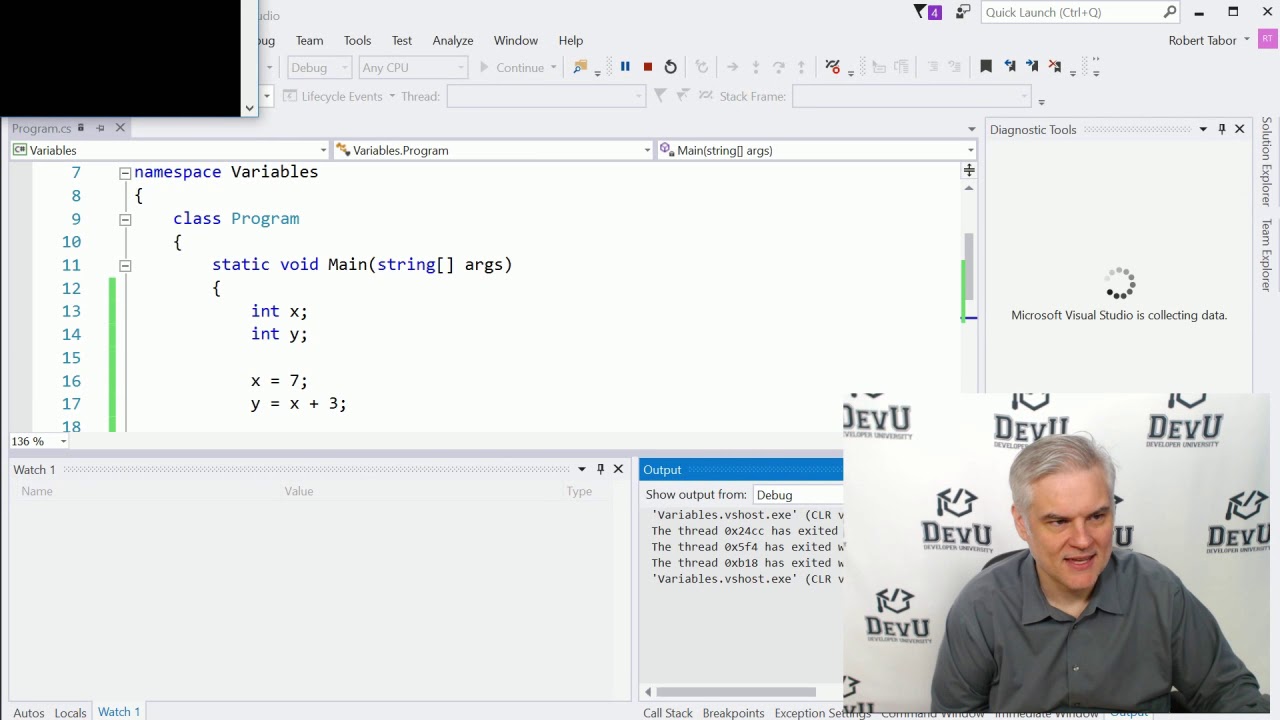Open the Team Explorer side tab

[1266, 255]
